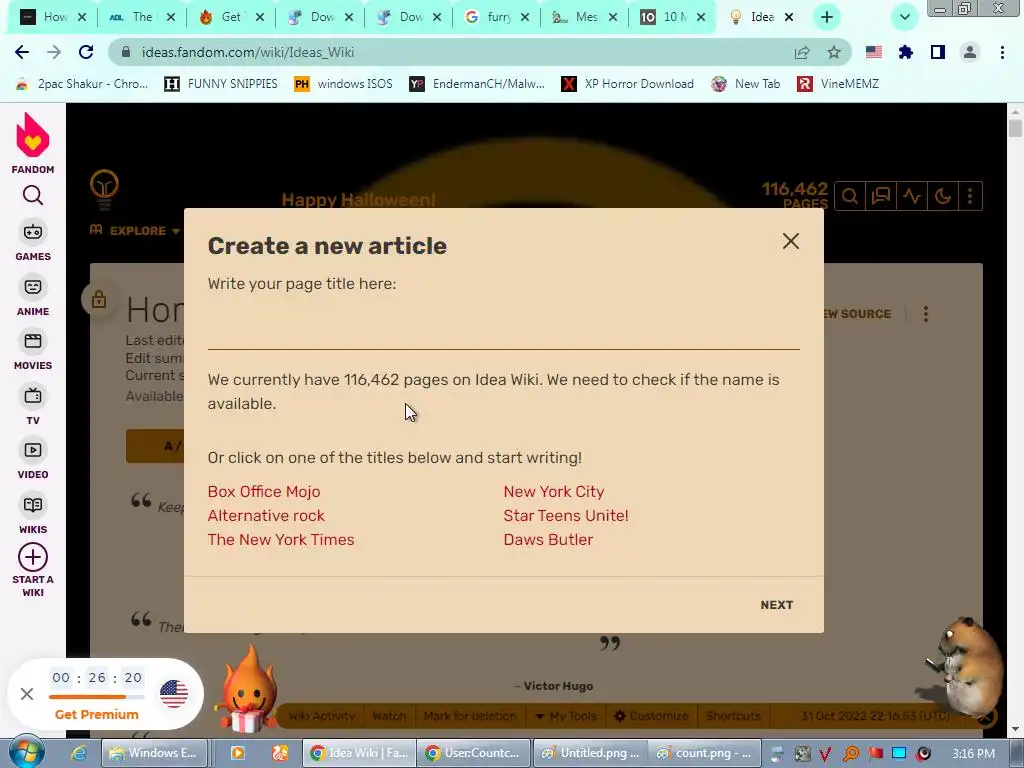Open the wiki header three-dot menu
Image resolution: width=1024 pixels, height=768 pixels.
970,196
